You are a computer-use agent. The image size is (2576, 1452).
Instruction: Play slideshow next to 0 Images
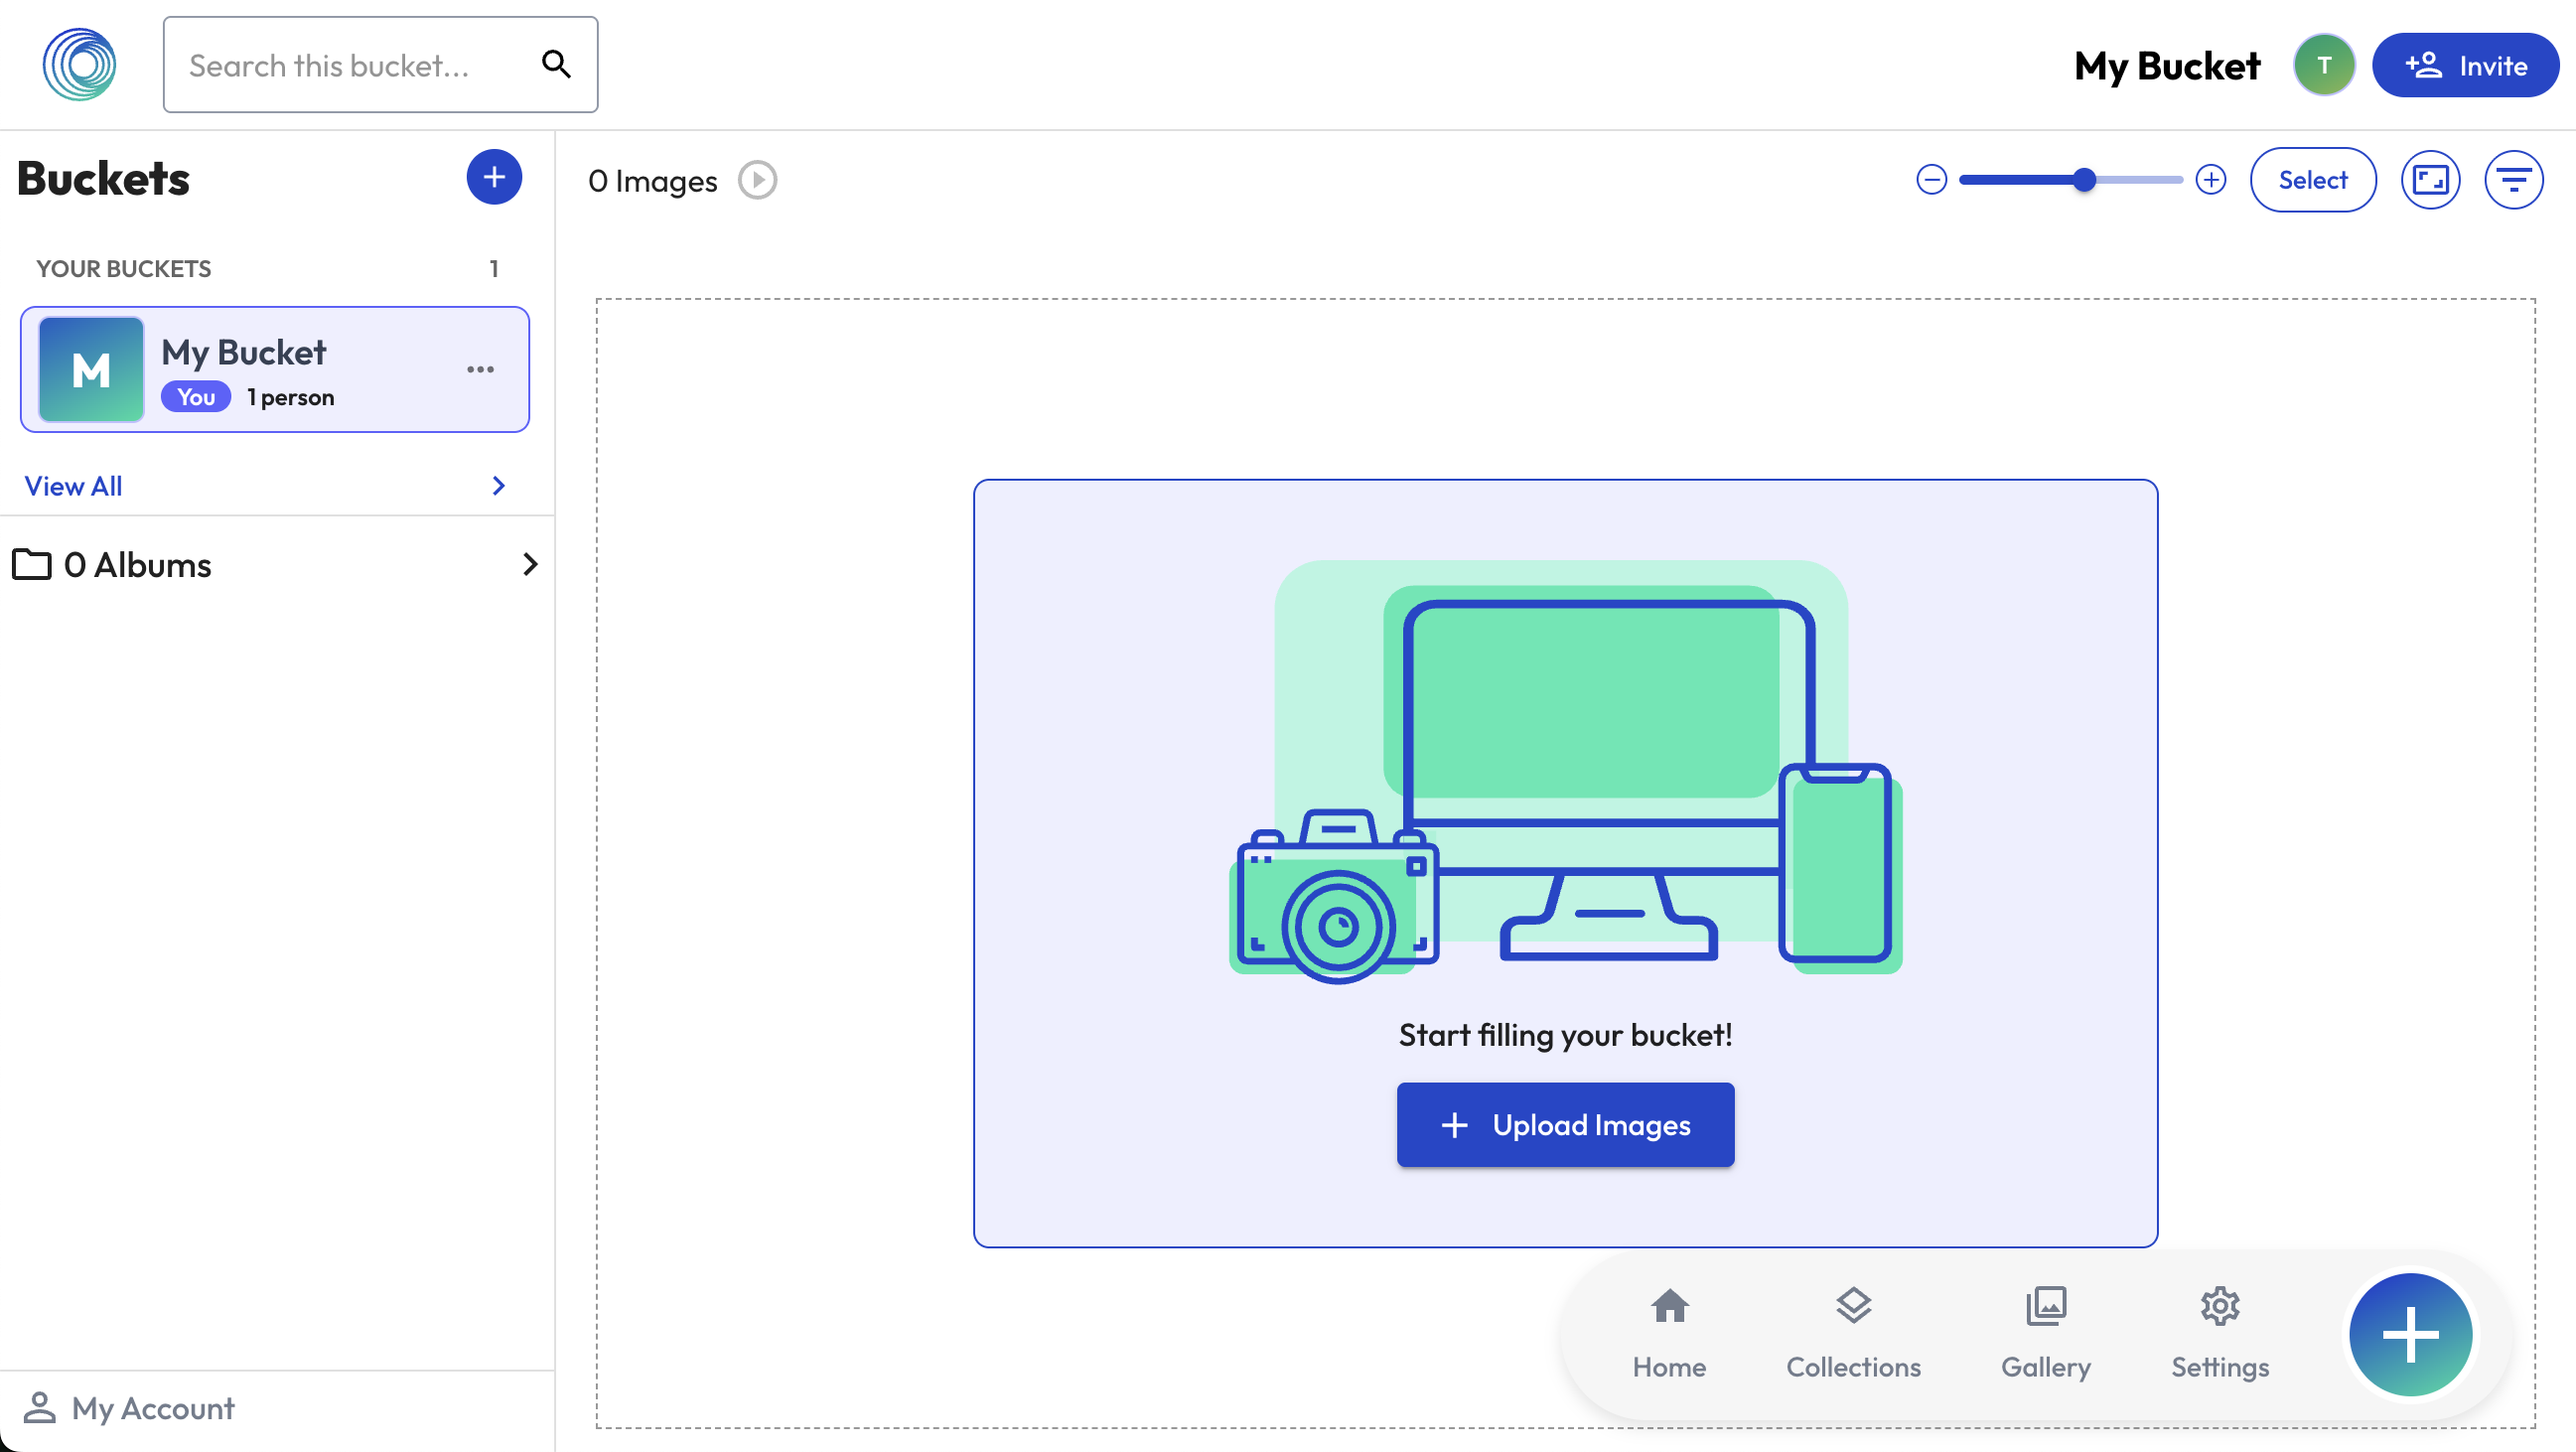[758, 181]
